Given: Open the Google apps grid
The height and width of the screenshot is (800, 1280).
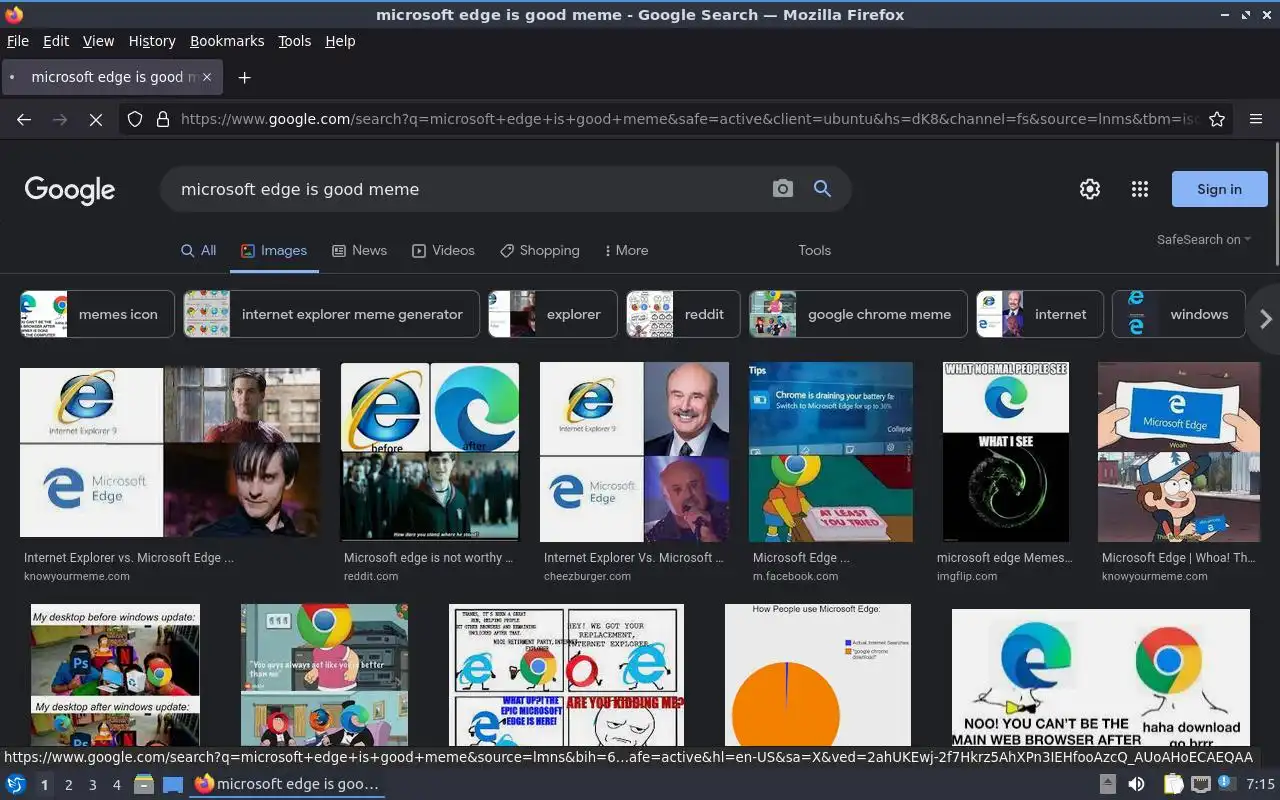Looking at the screenshot, I should point(1139,189).
